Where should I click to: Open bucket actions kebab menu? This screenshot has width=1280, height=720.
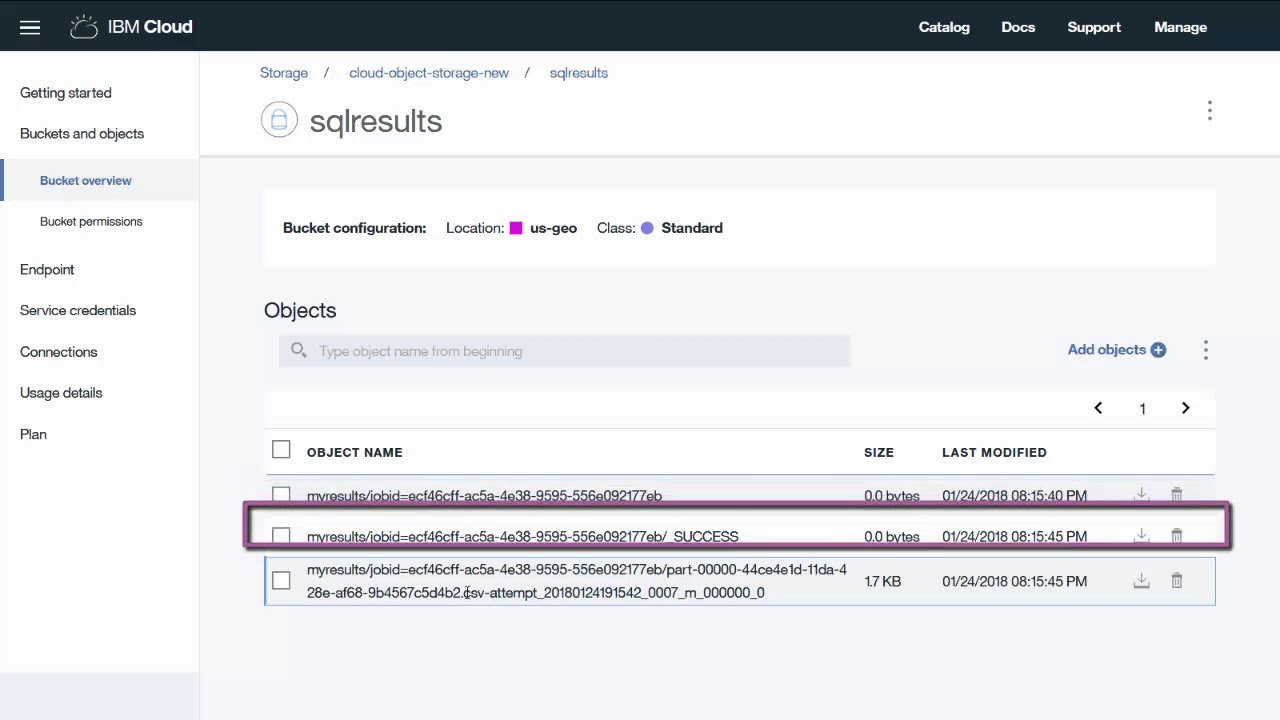[1209, 110]
